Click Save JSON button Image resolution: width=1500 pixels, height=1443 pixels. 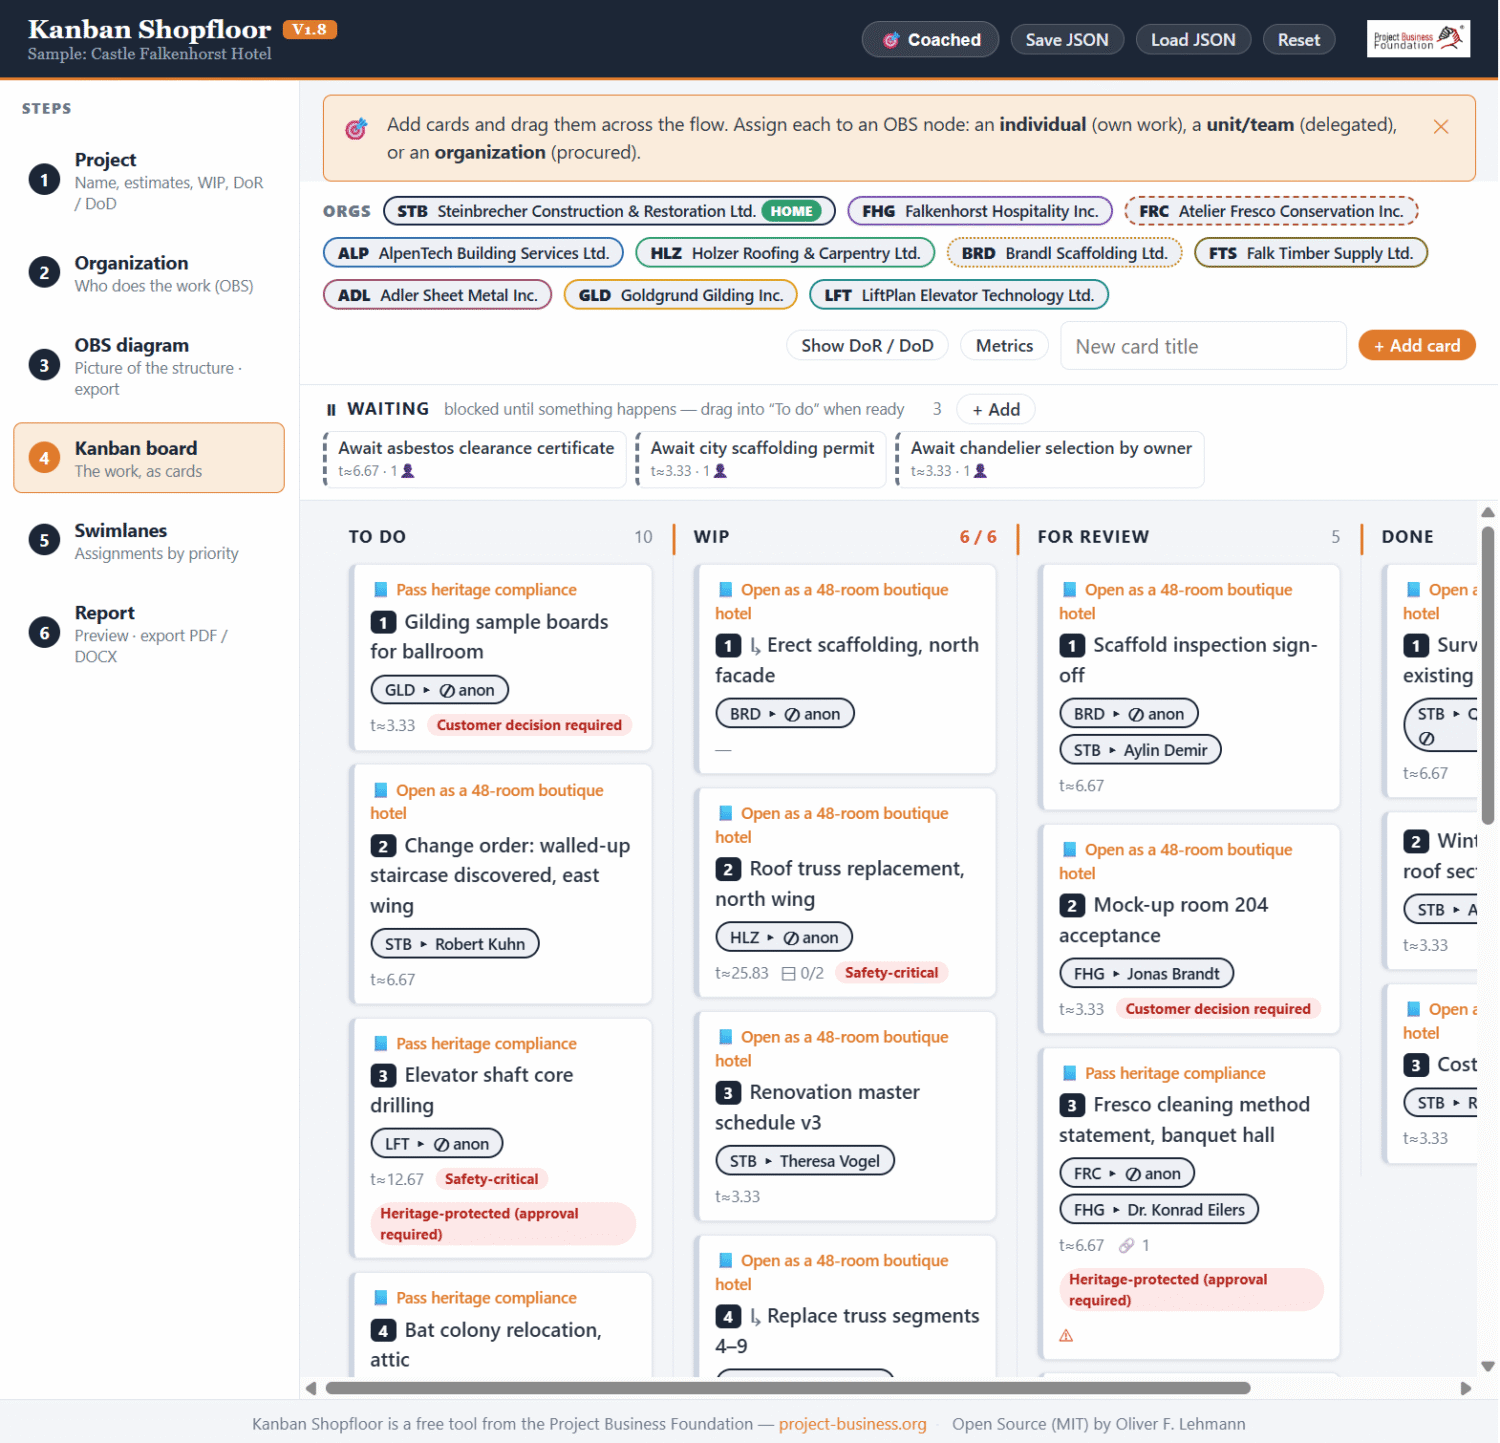pos(1066,40)
